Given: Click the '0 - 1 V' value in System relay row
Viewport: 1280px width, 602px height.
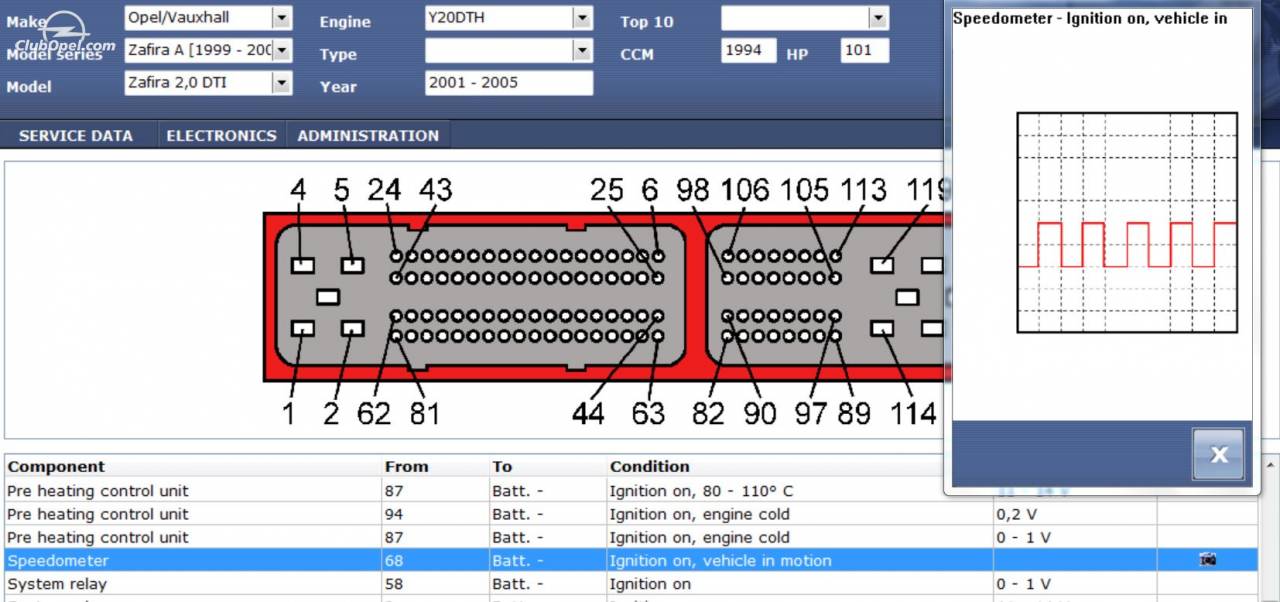Looking at the screenshot, I should coord(1023,584).
